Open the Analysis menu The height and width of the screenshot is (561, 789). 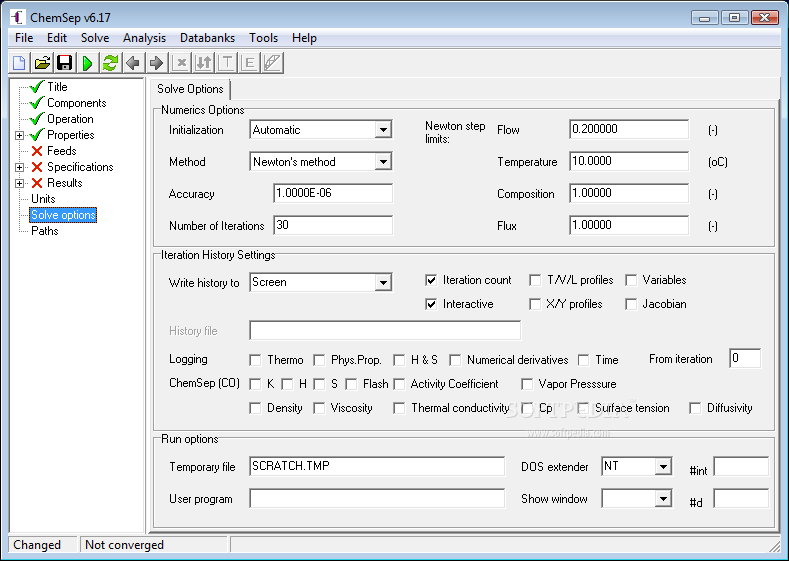144,38
